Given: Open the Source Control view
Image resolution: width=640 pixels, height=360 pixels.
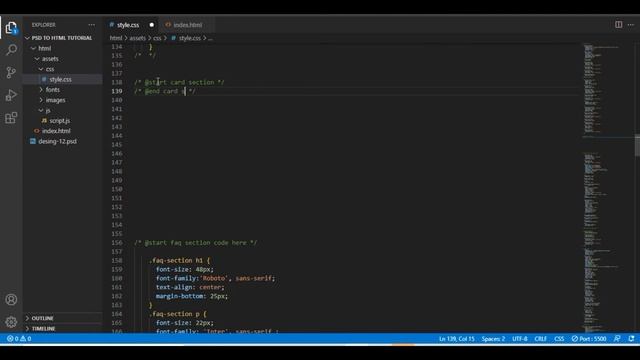Looking at the screenshot, I should tap(11, 73).
